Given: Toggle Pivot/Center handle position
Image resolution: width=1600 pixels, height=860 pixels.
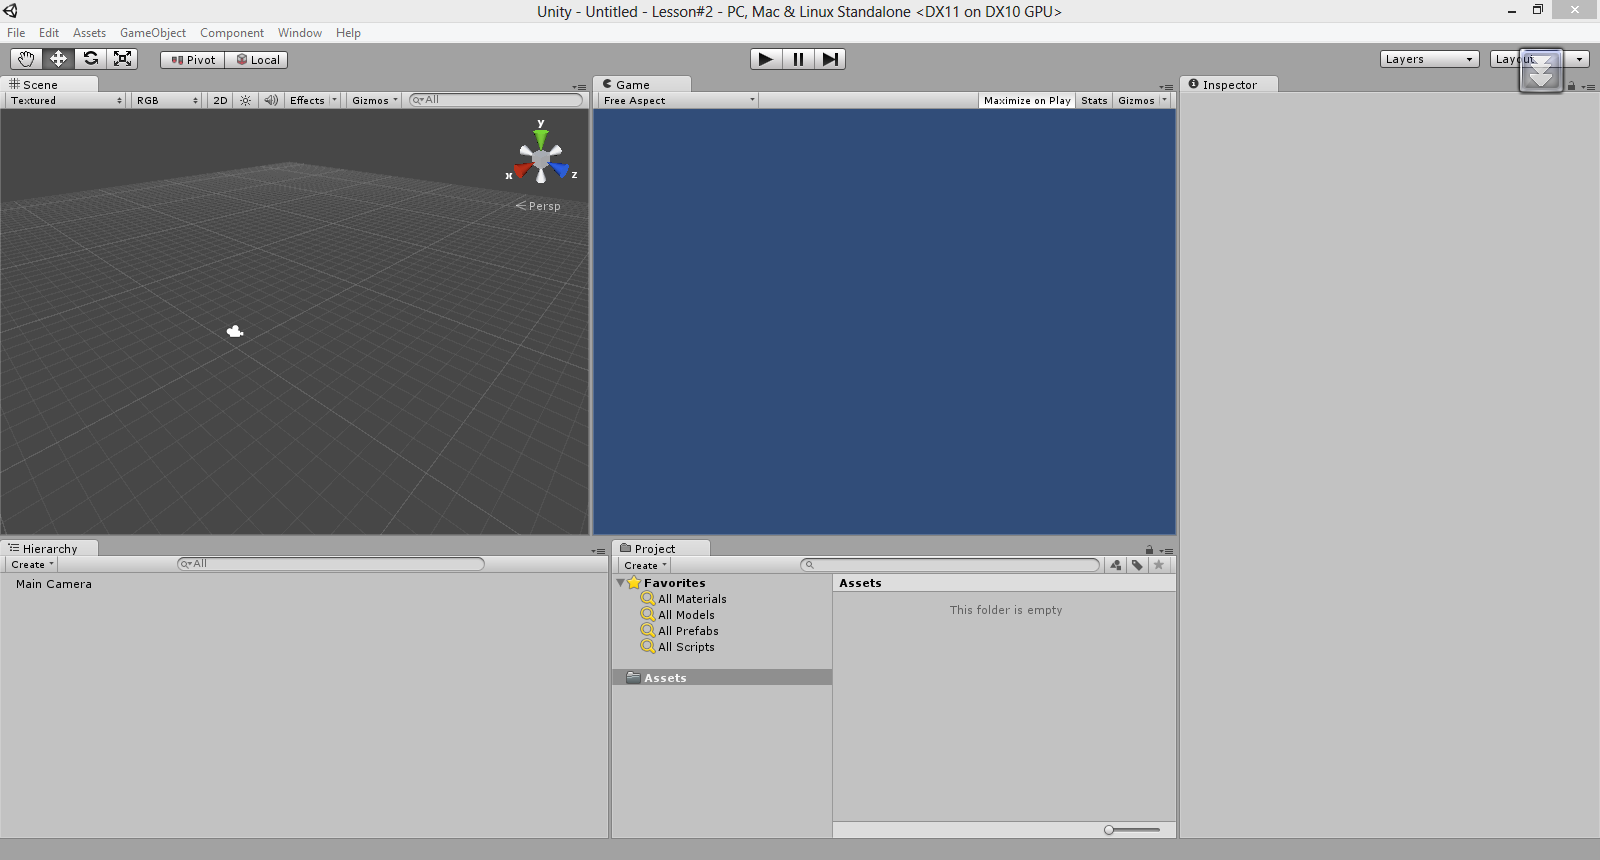Looking at the screenshot, I should click(x=192, y=60).
